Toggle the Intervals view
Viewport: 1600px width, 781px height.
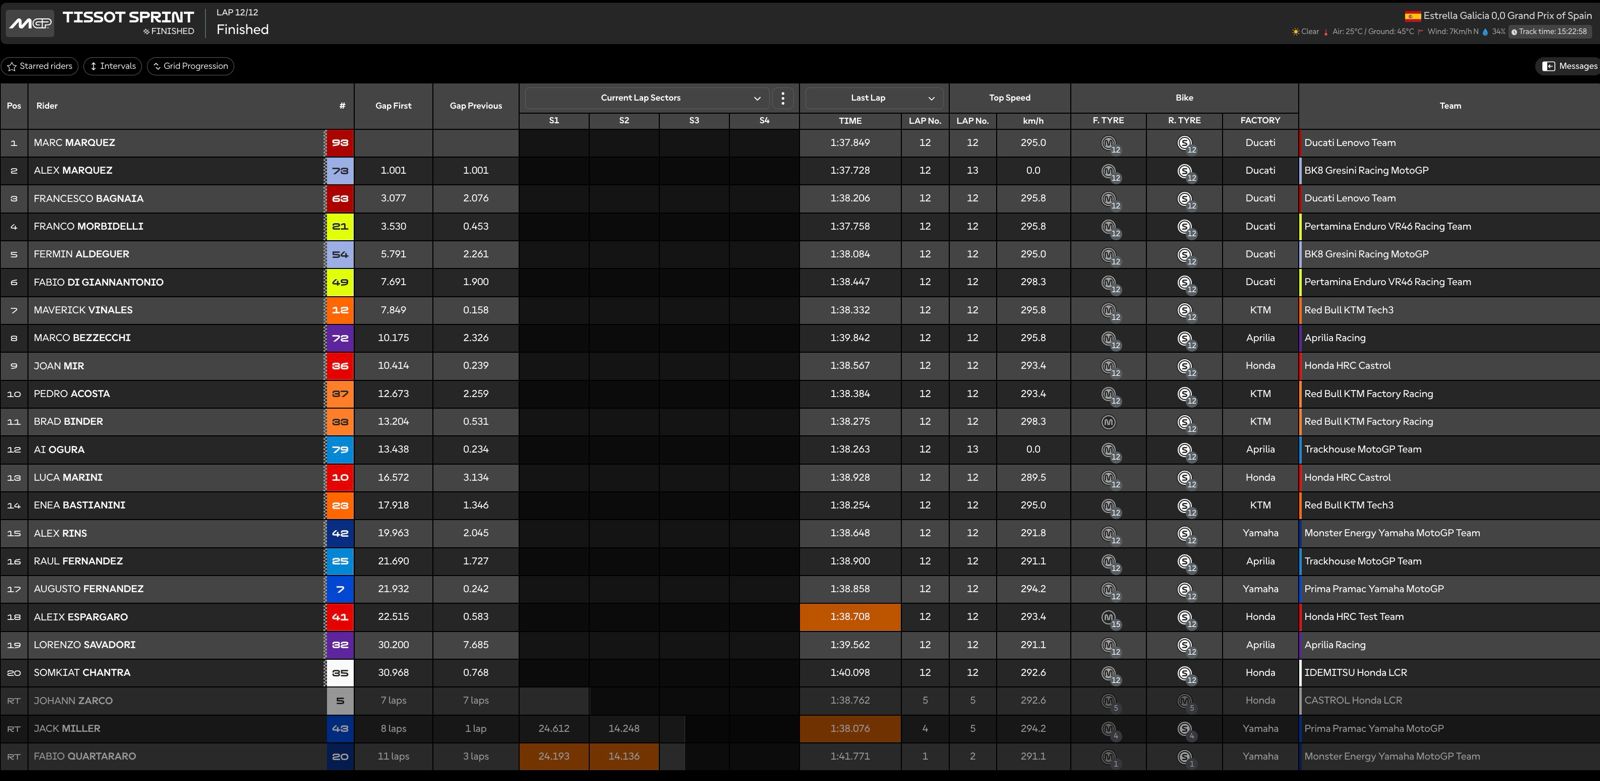coord(112,66)
